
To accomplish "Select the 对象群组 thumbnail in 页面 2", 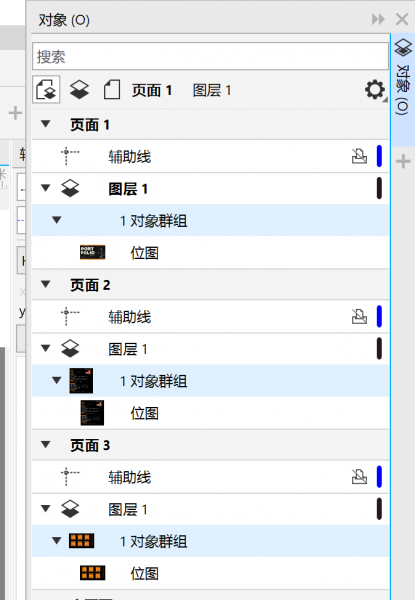I will tap(81, 381).
